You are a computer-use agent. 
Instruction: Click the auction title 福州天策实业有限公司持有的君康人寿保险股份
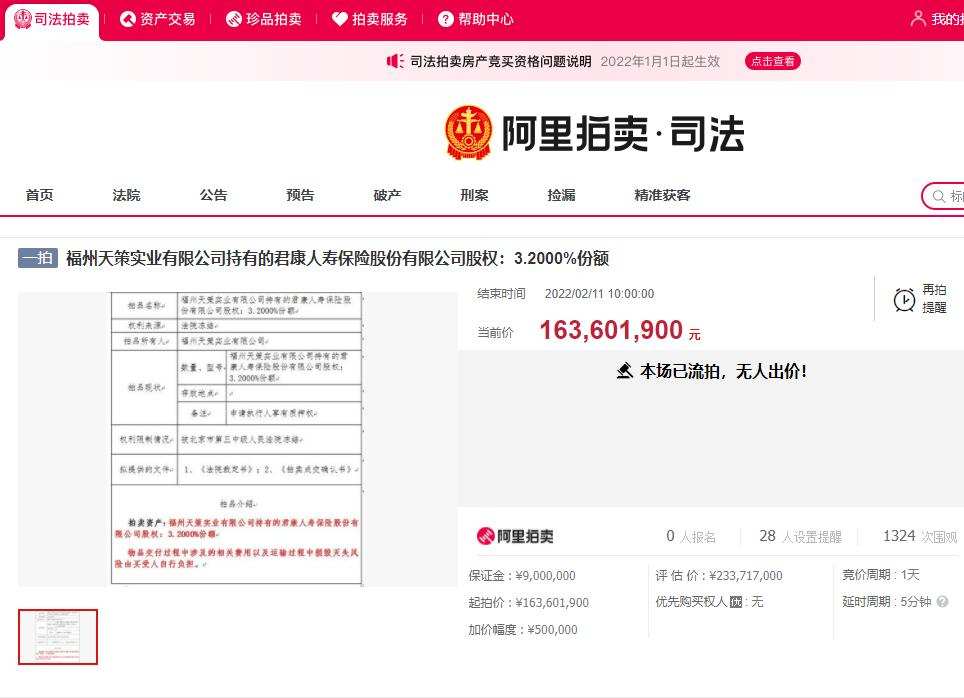(x=338, y=258)
